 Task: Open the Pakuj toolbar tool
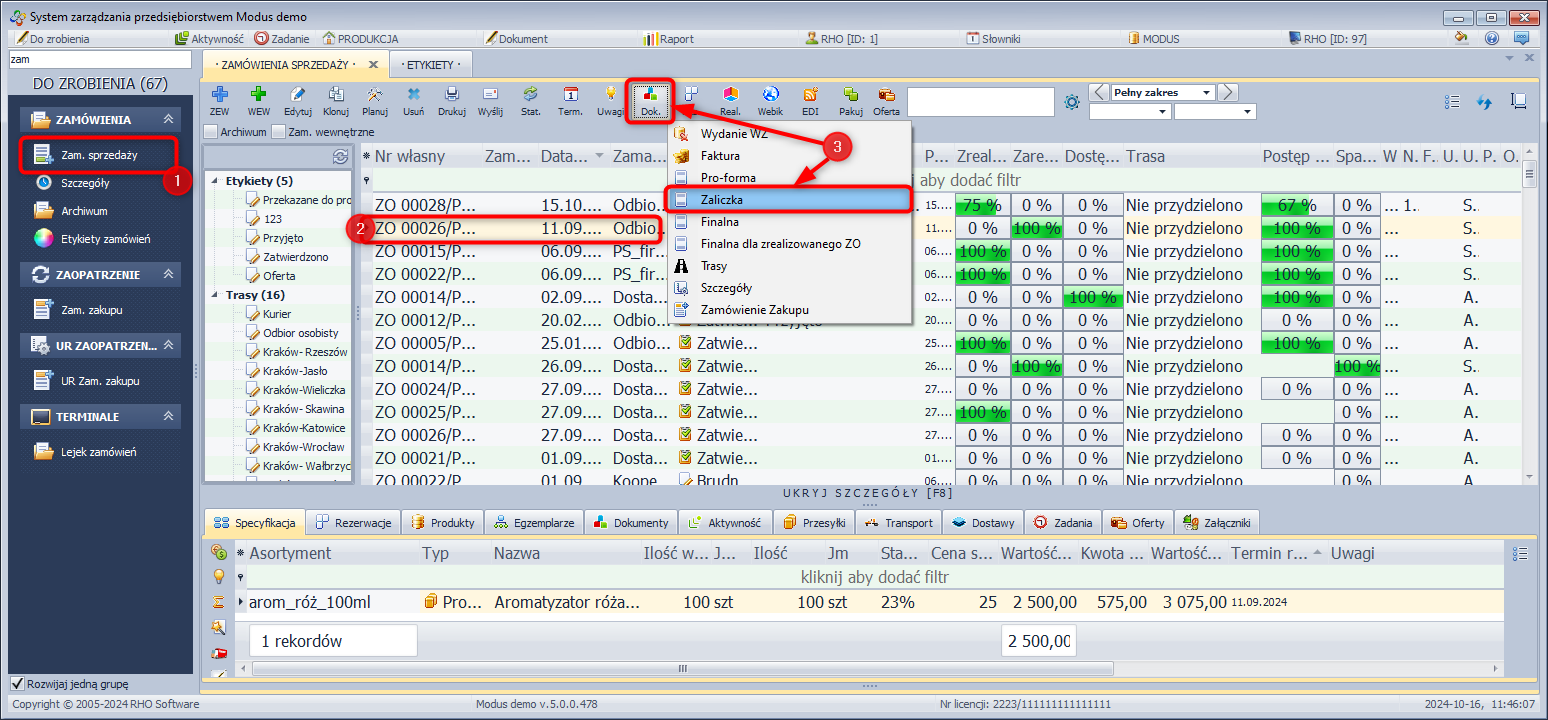pyautogui.click(x=851, y=99)
